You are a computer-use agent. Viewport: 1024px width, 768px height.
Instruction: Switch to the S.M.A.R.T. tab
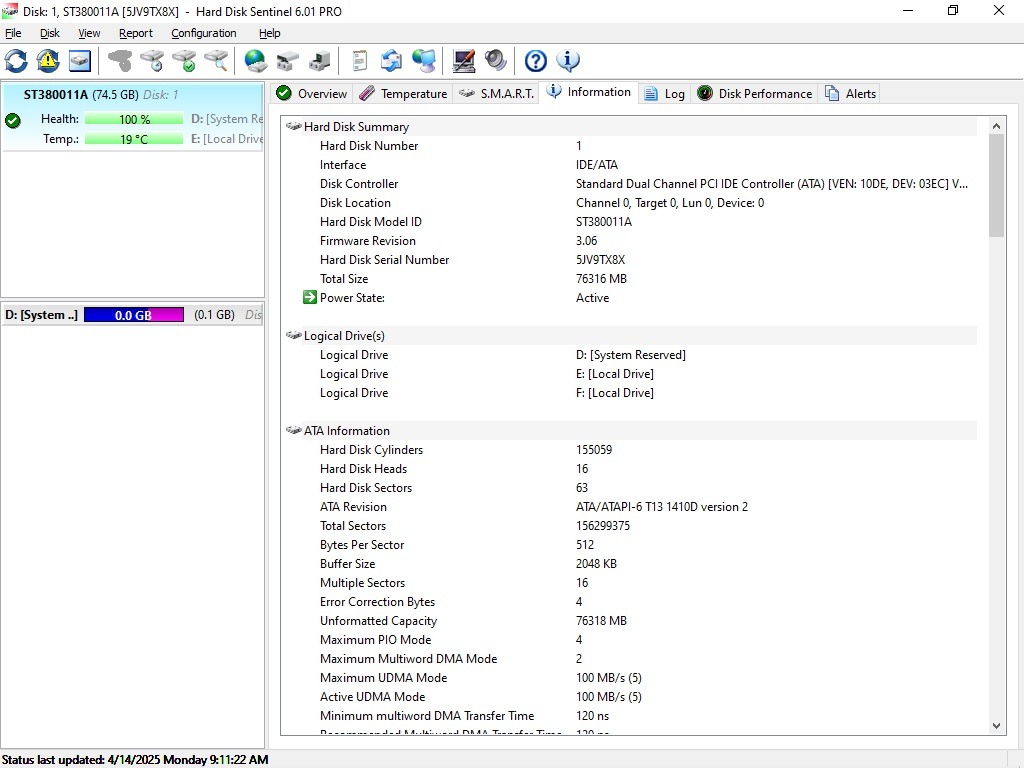tap(496, 93)
